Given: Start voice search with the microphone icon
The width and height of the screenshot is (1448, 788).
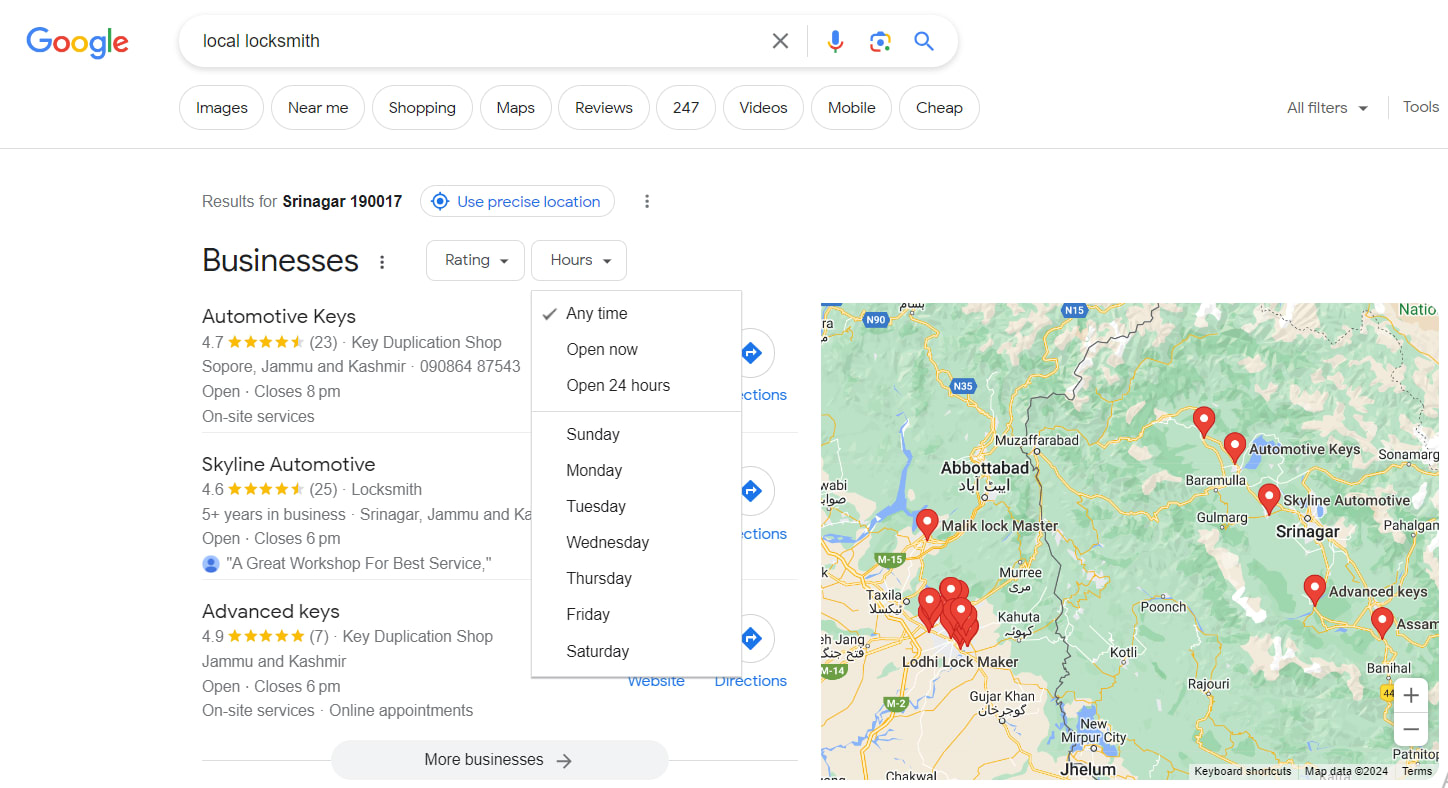Looking at the screenshot, I should click(835, 41).
